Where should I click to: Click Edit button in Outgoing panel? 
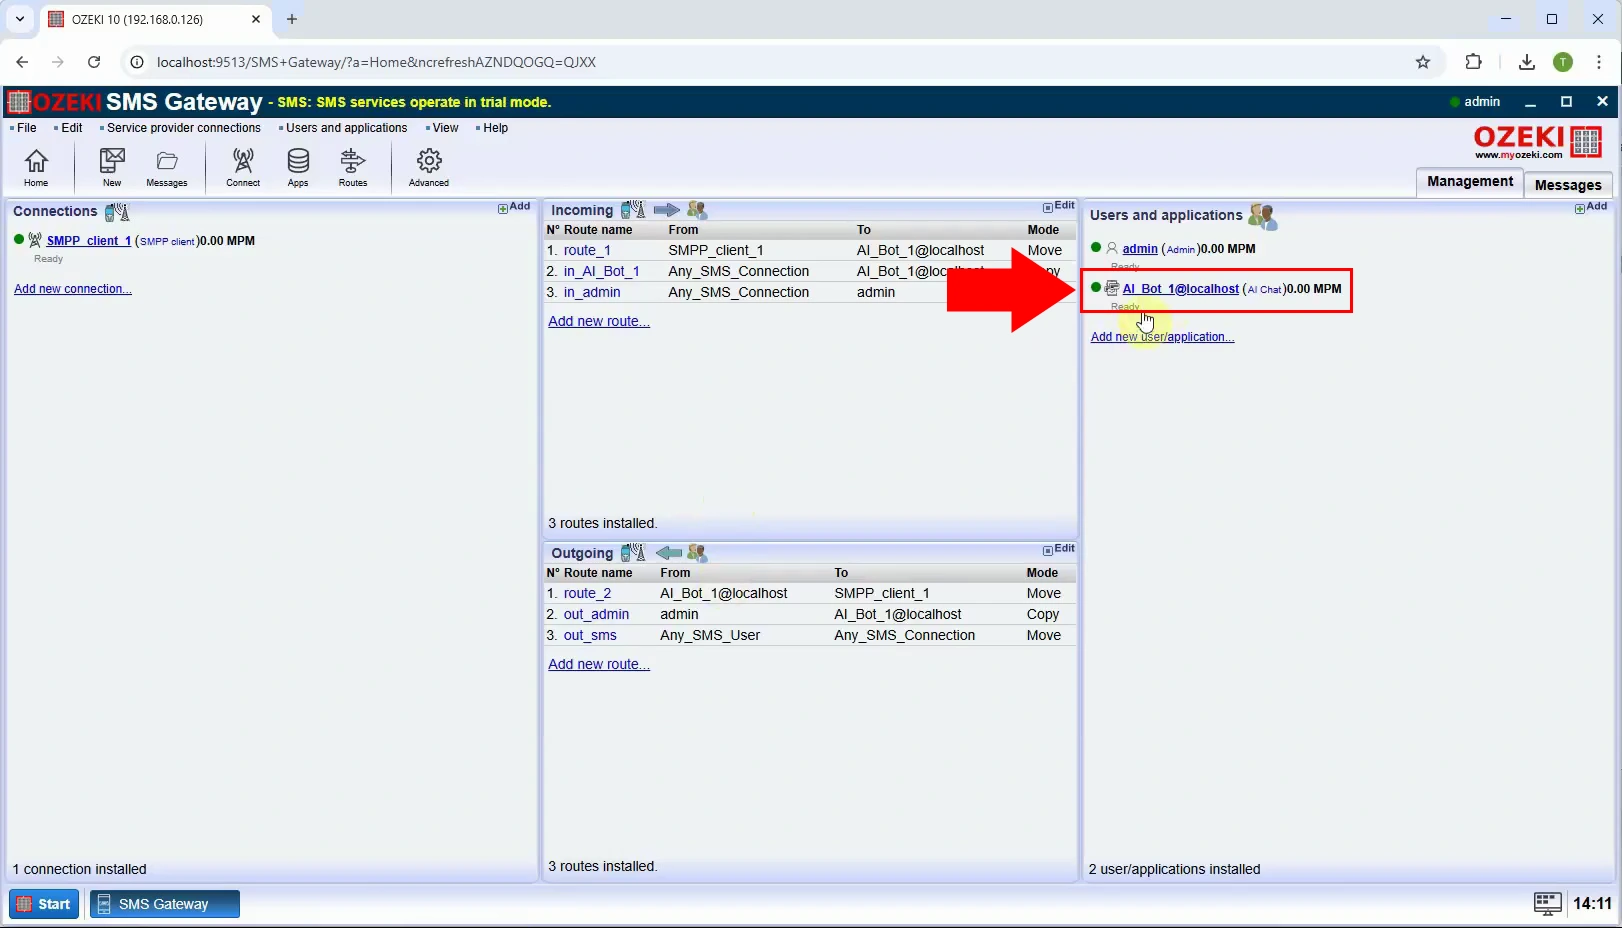click(x=1059, y=549)
